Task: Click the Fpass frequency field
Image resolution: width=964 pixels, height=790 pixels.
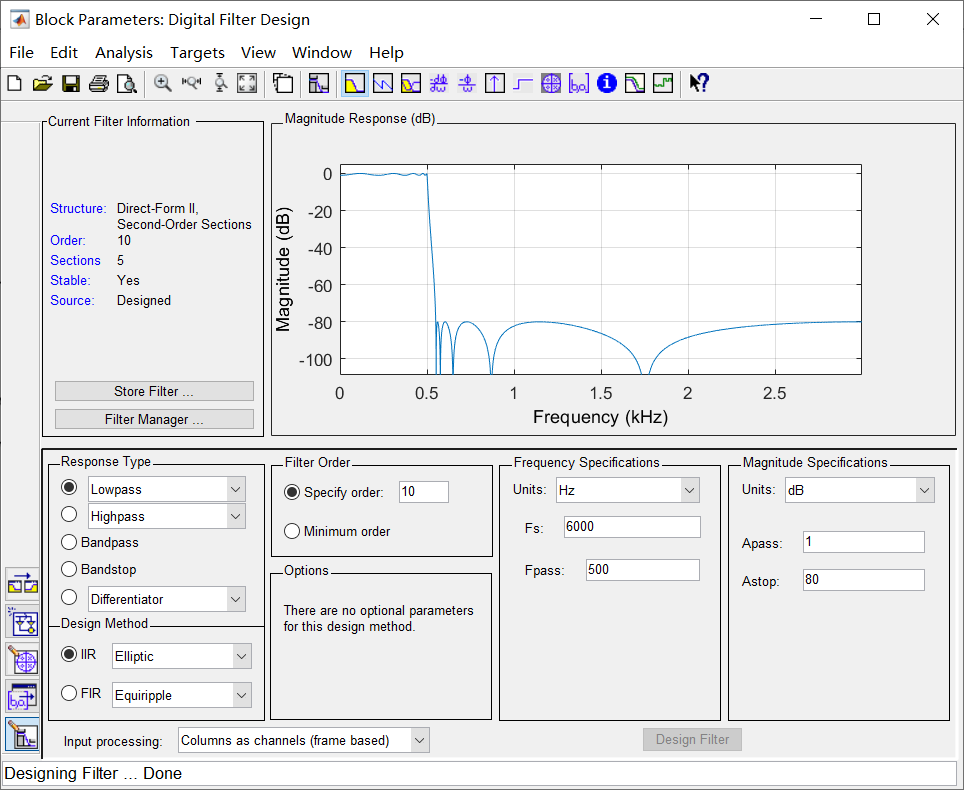Action: [642, 570]
